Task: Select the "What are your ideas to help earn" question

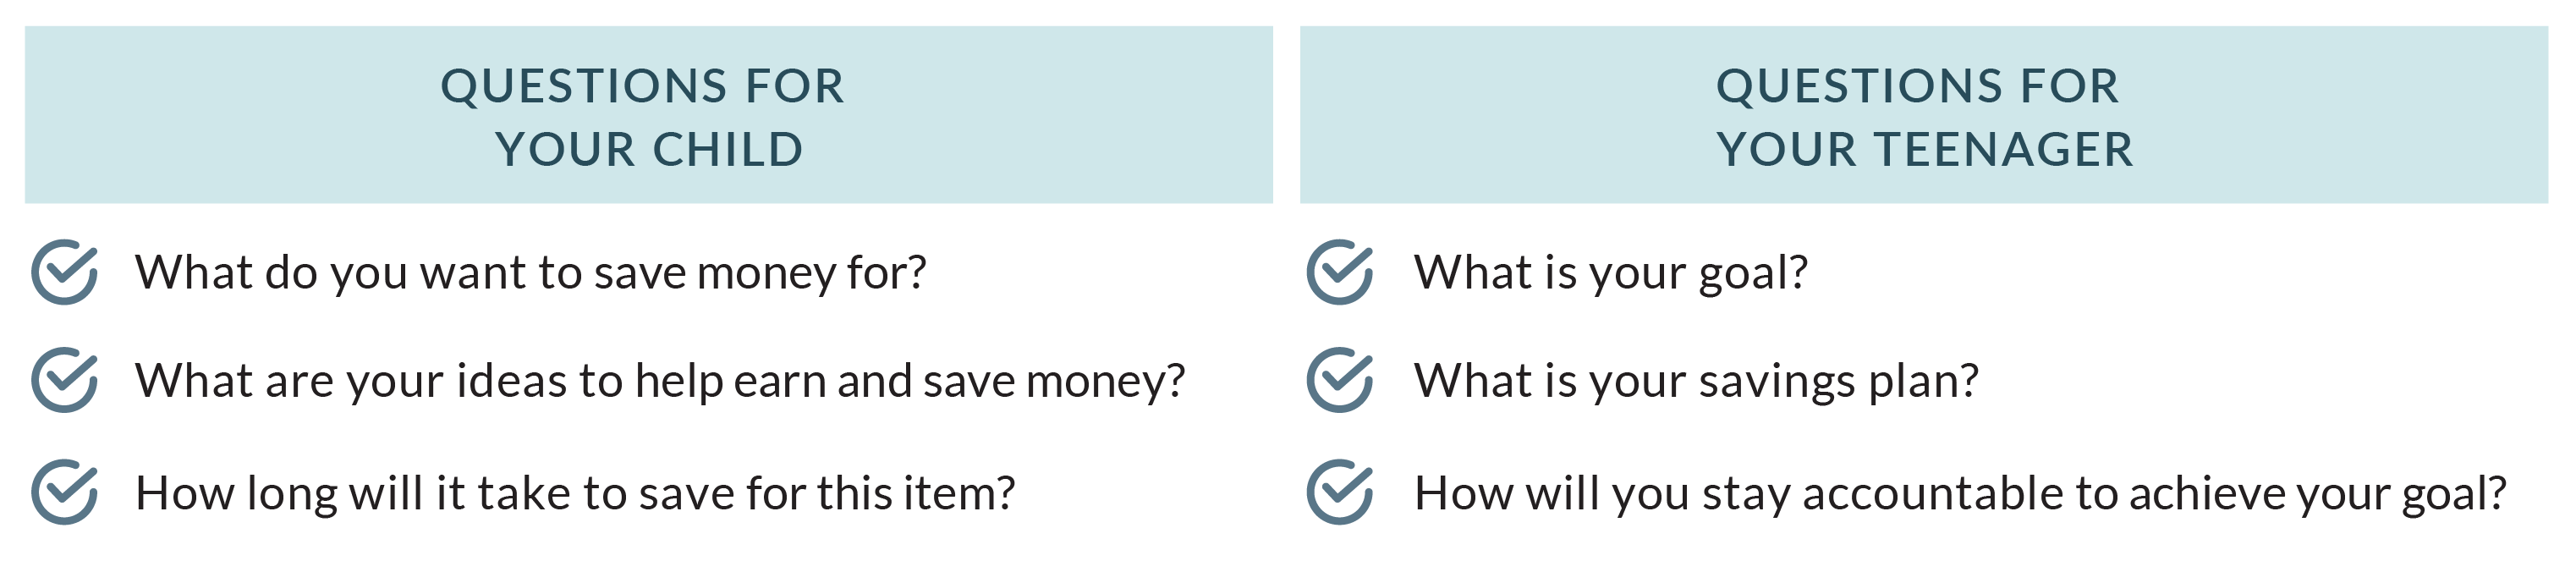Action: pyautogui.click(x=660, y=381)
